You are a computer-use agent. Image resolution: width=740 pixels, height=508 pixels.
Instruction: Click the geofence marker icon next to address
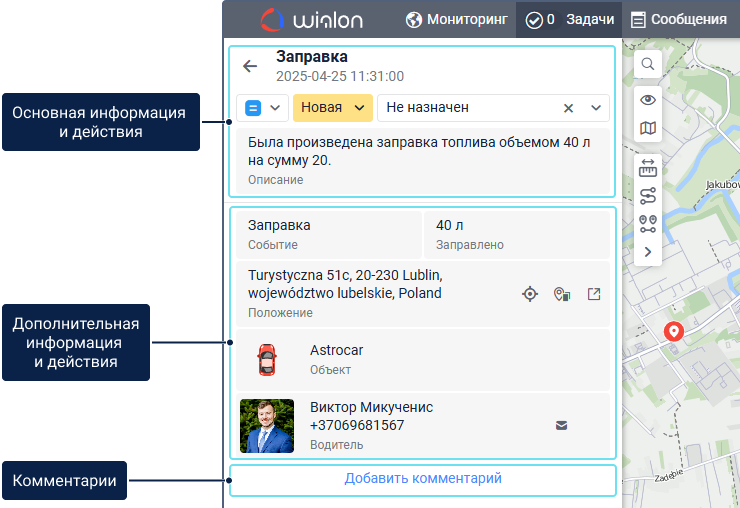tap(562, 294)
